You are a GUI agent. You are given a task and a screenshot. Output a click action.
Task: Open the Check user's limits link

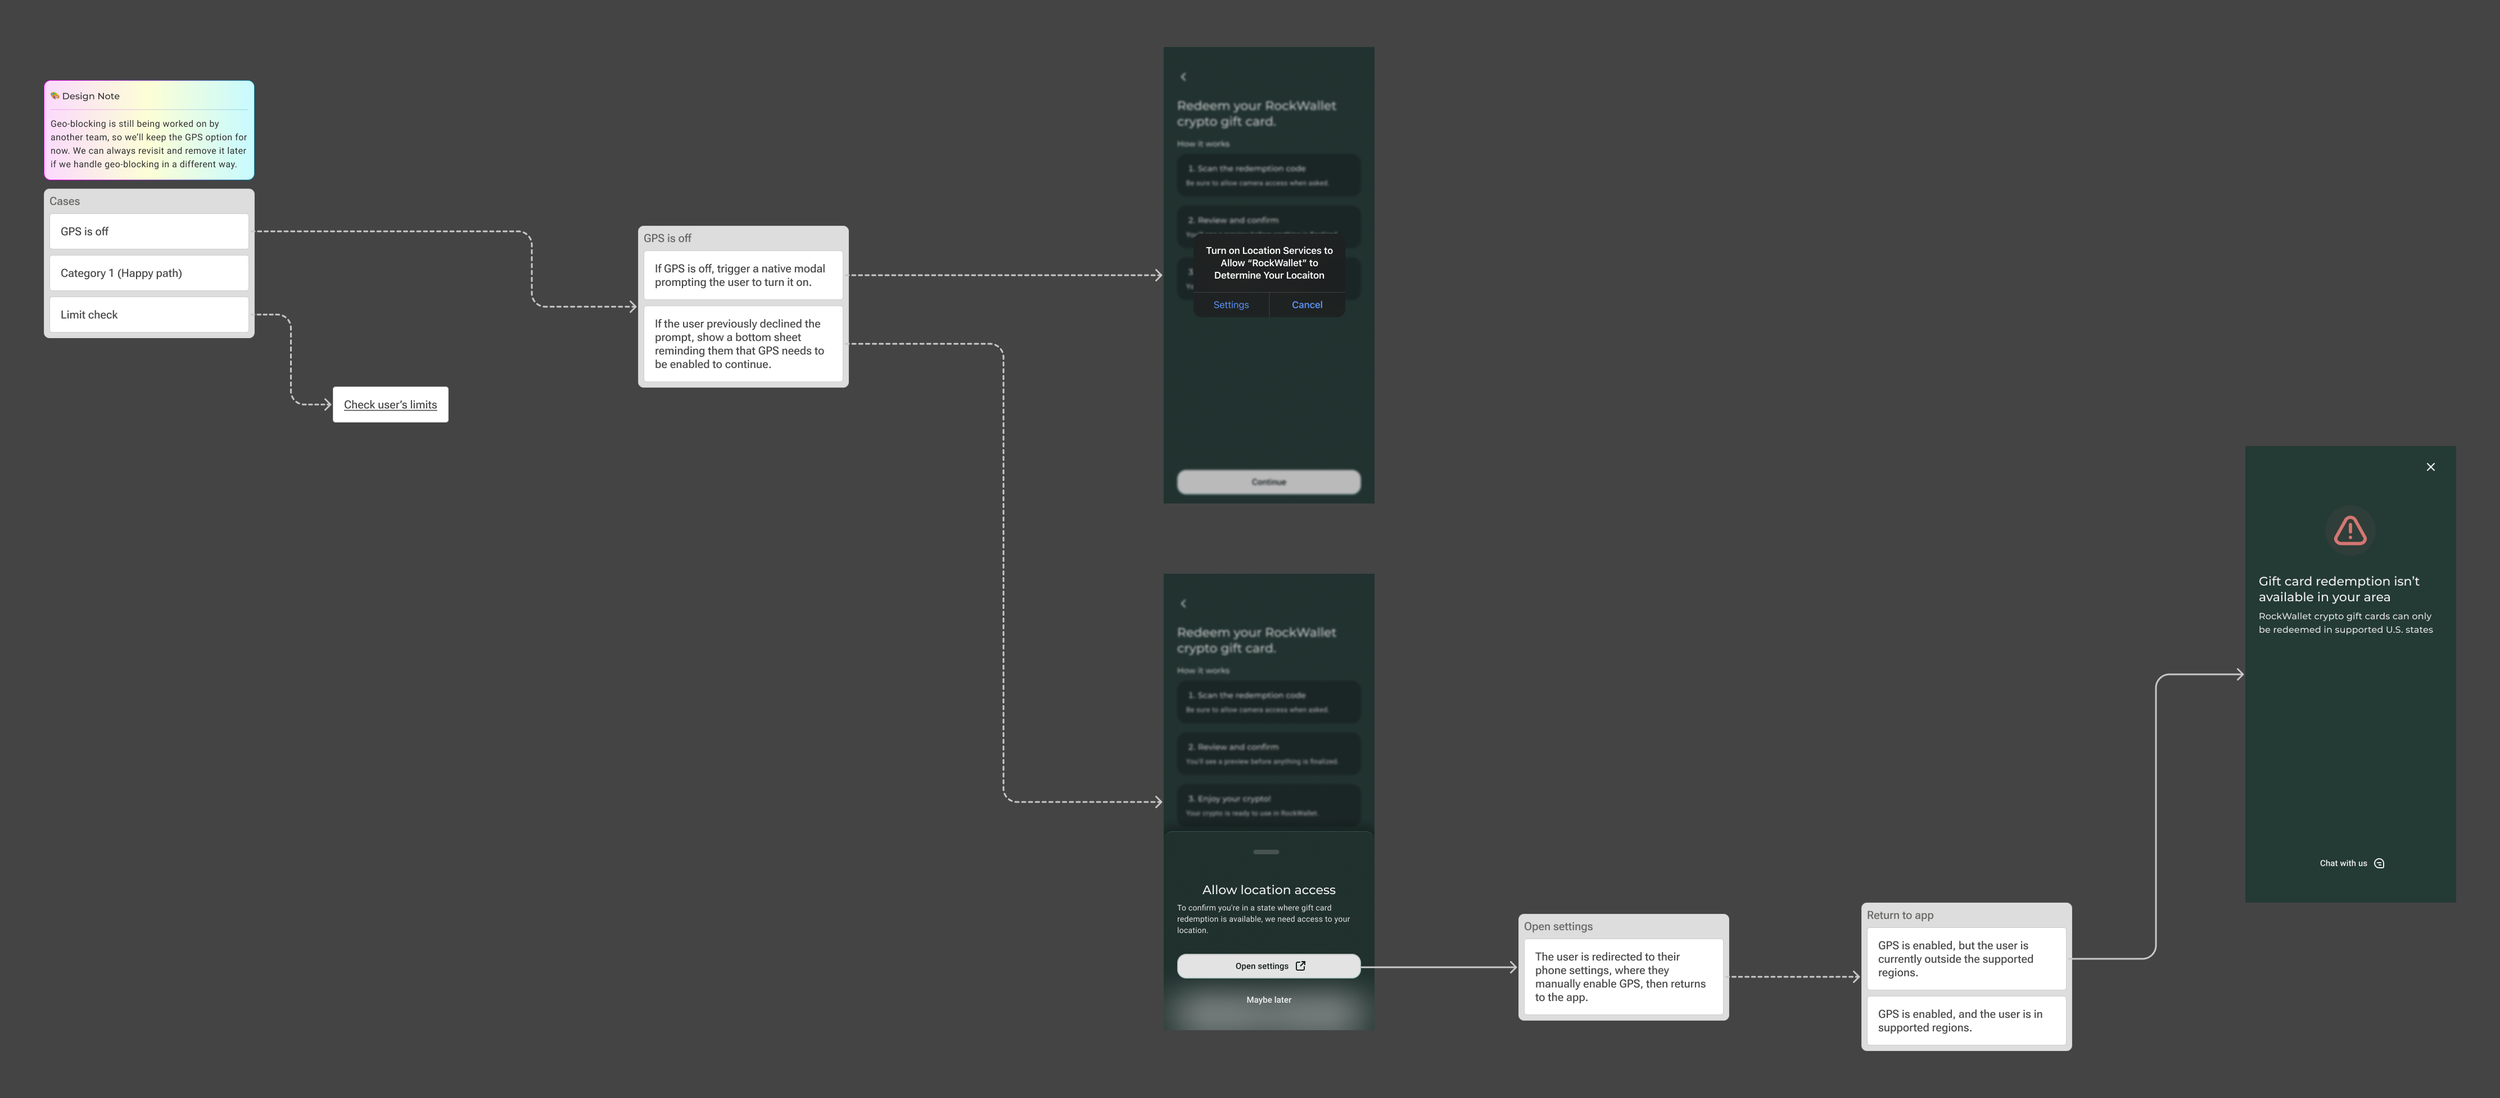pos(390,405)
